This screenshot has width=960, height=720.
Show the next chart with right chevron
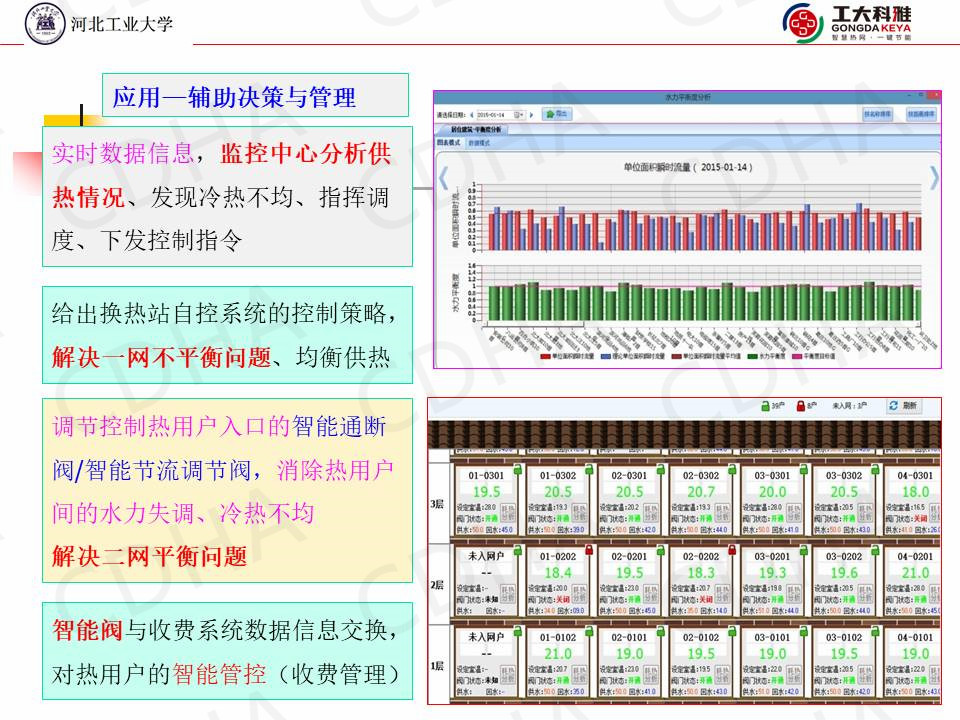934,178
